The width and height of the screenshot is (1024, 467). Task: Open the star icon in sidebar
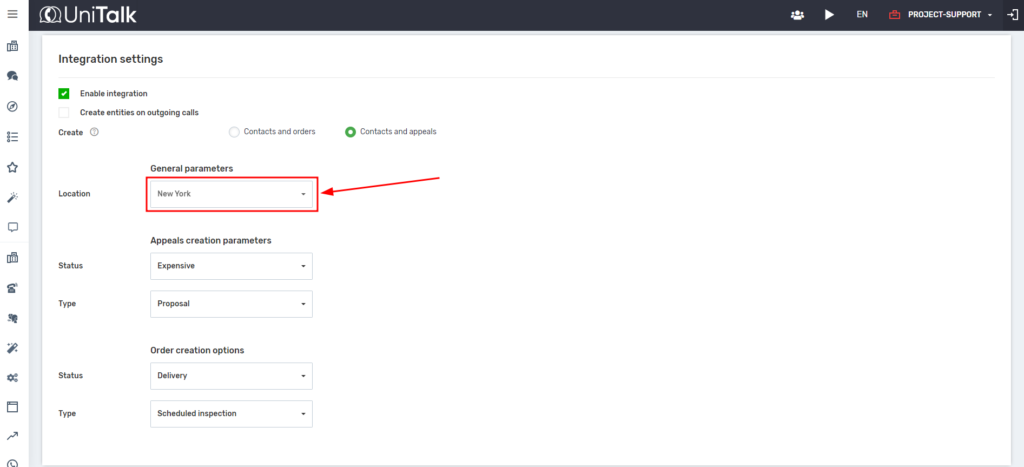tap(13, 167)
